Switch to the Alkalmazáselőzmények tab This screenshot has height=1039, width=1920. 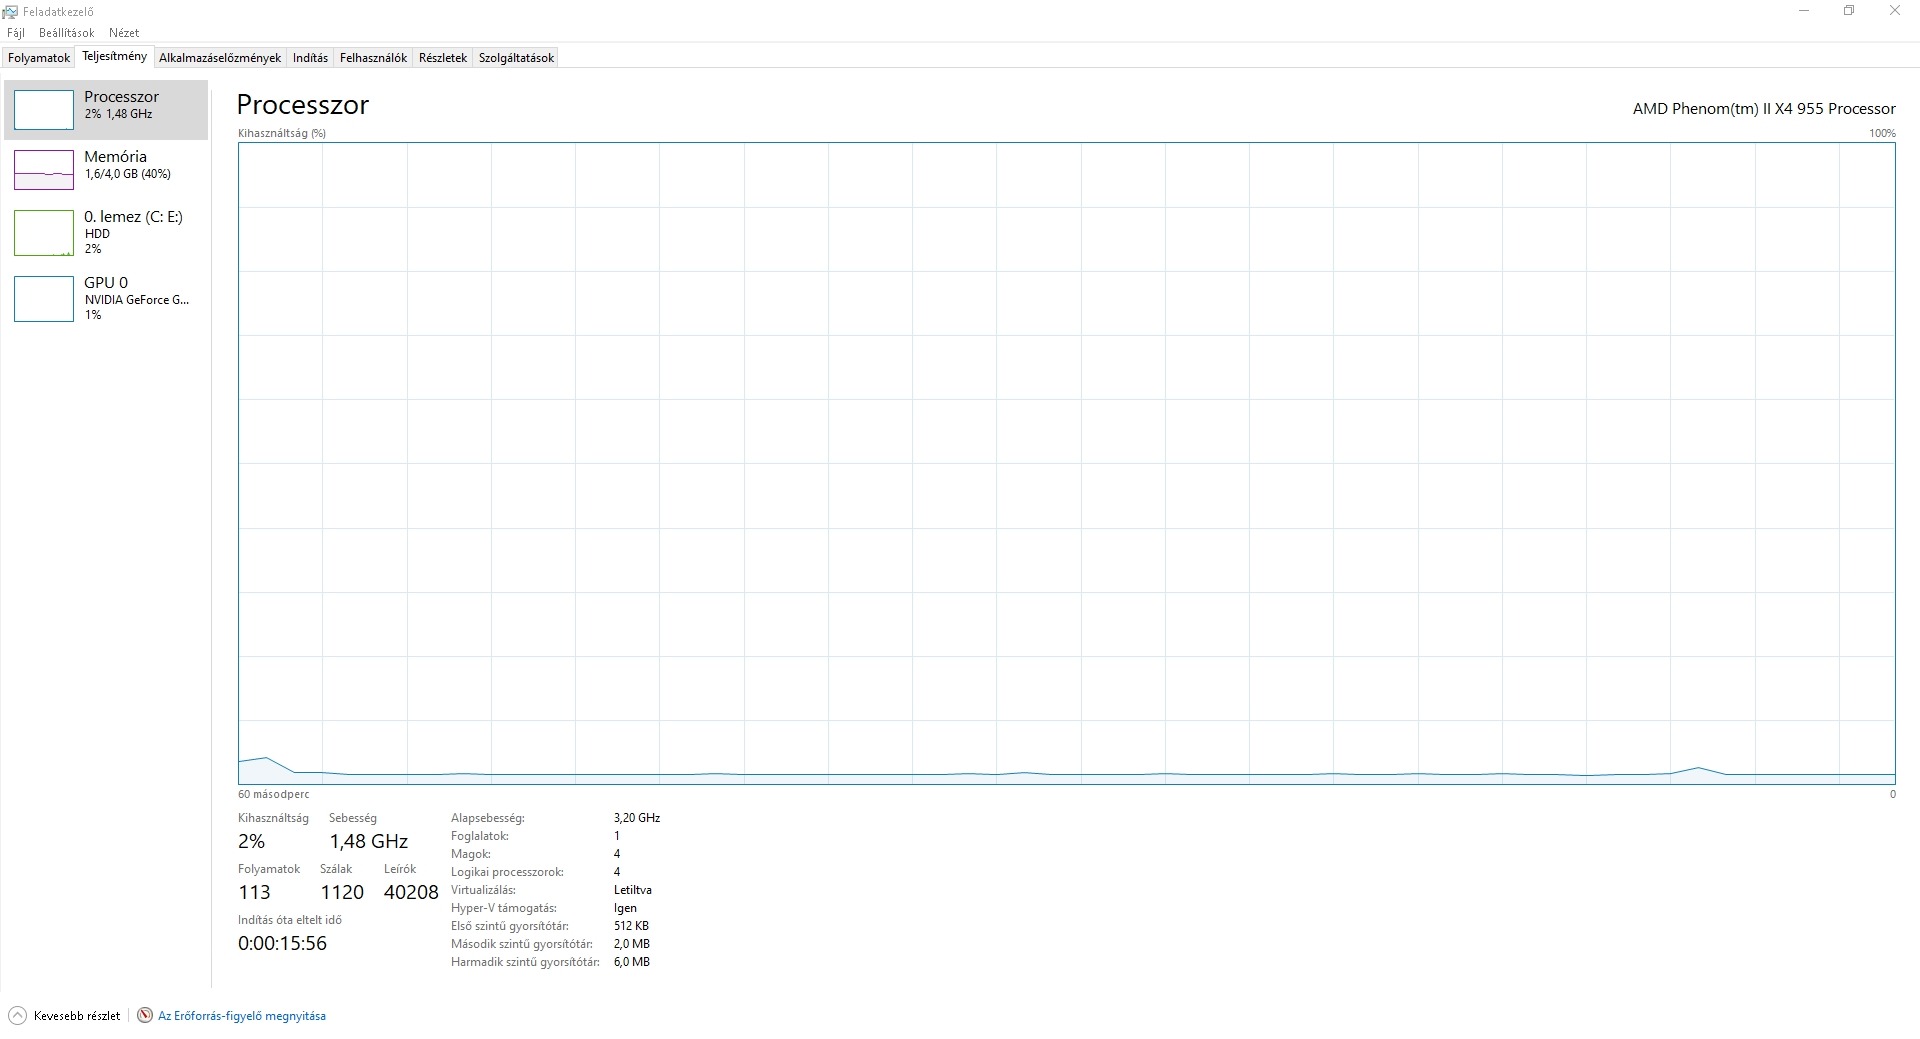[x=220, y=58]
